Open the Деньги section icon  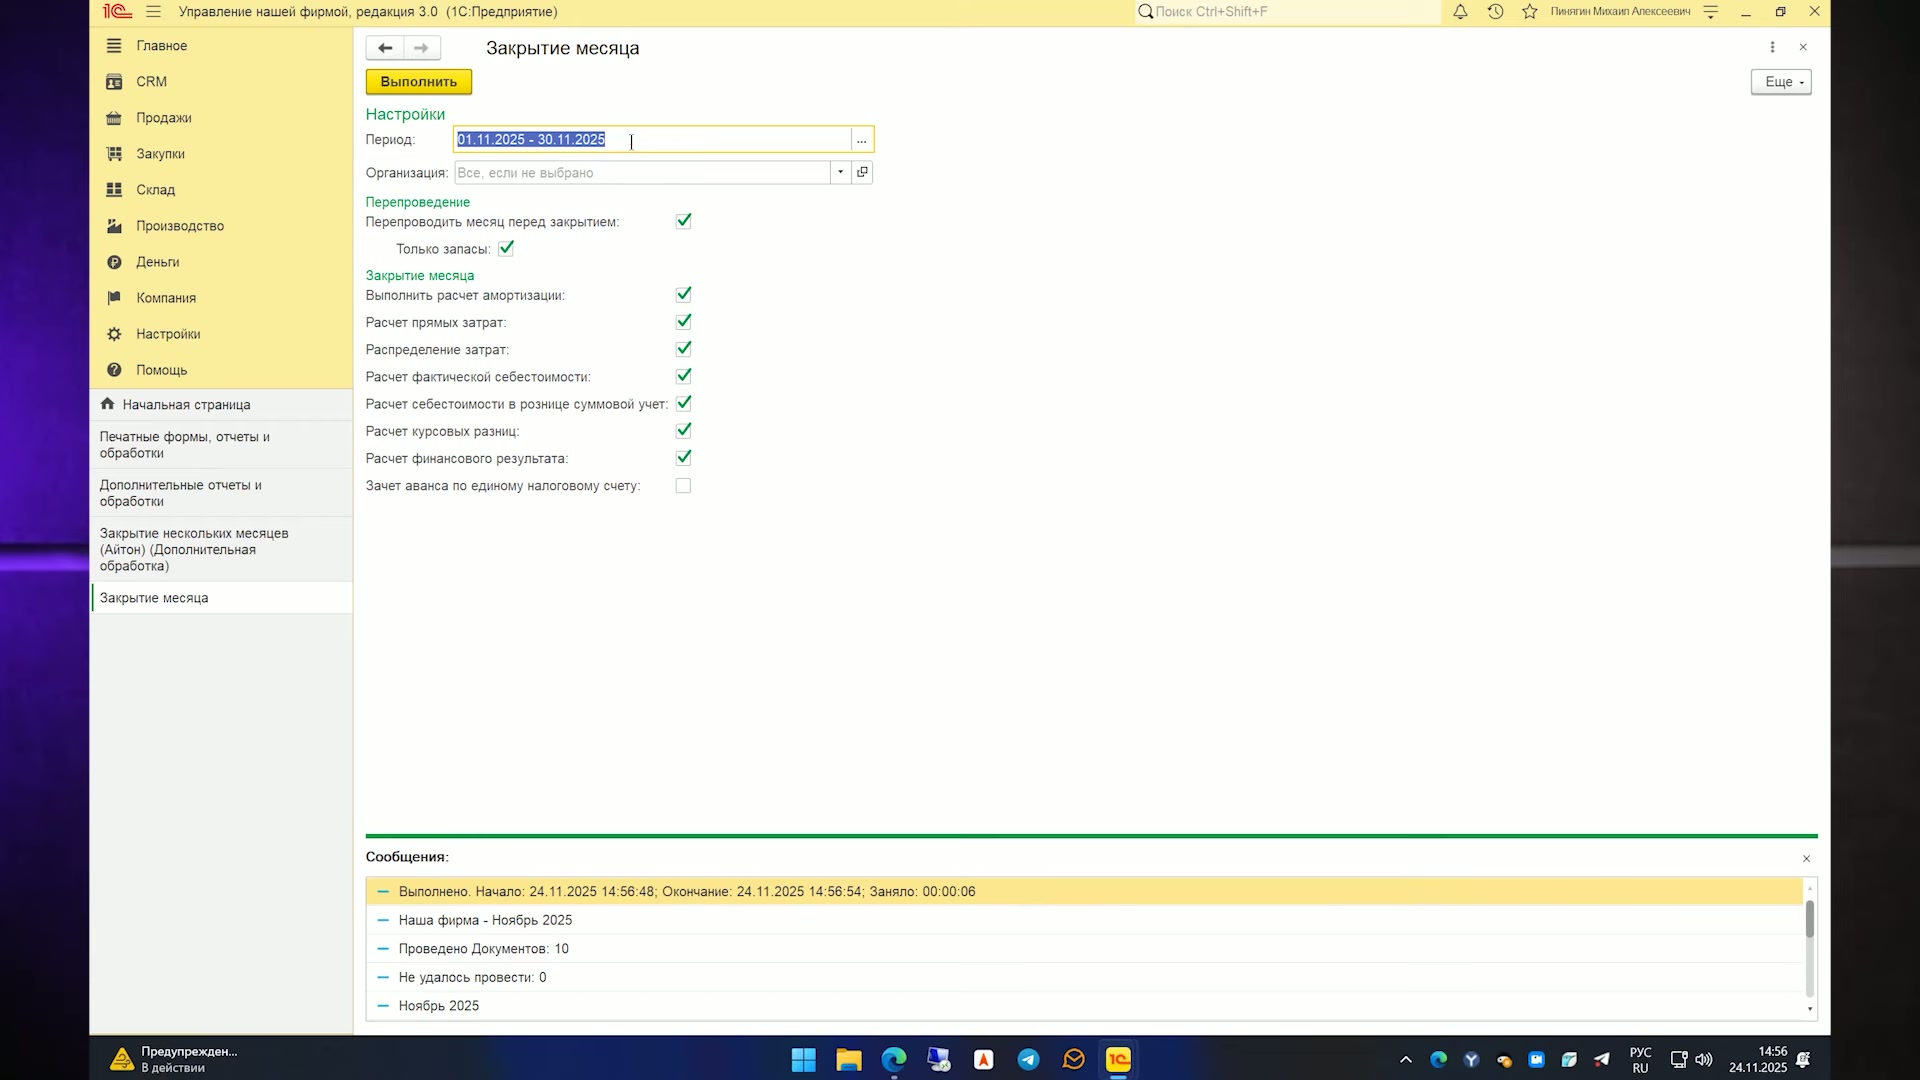[x=114, y=262]
